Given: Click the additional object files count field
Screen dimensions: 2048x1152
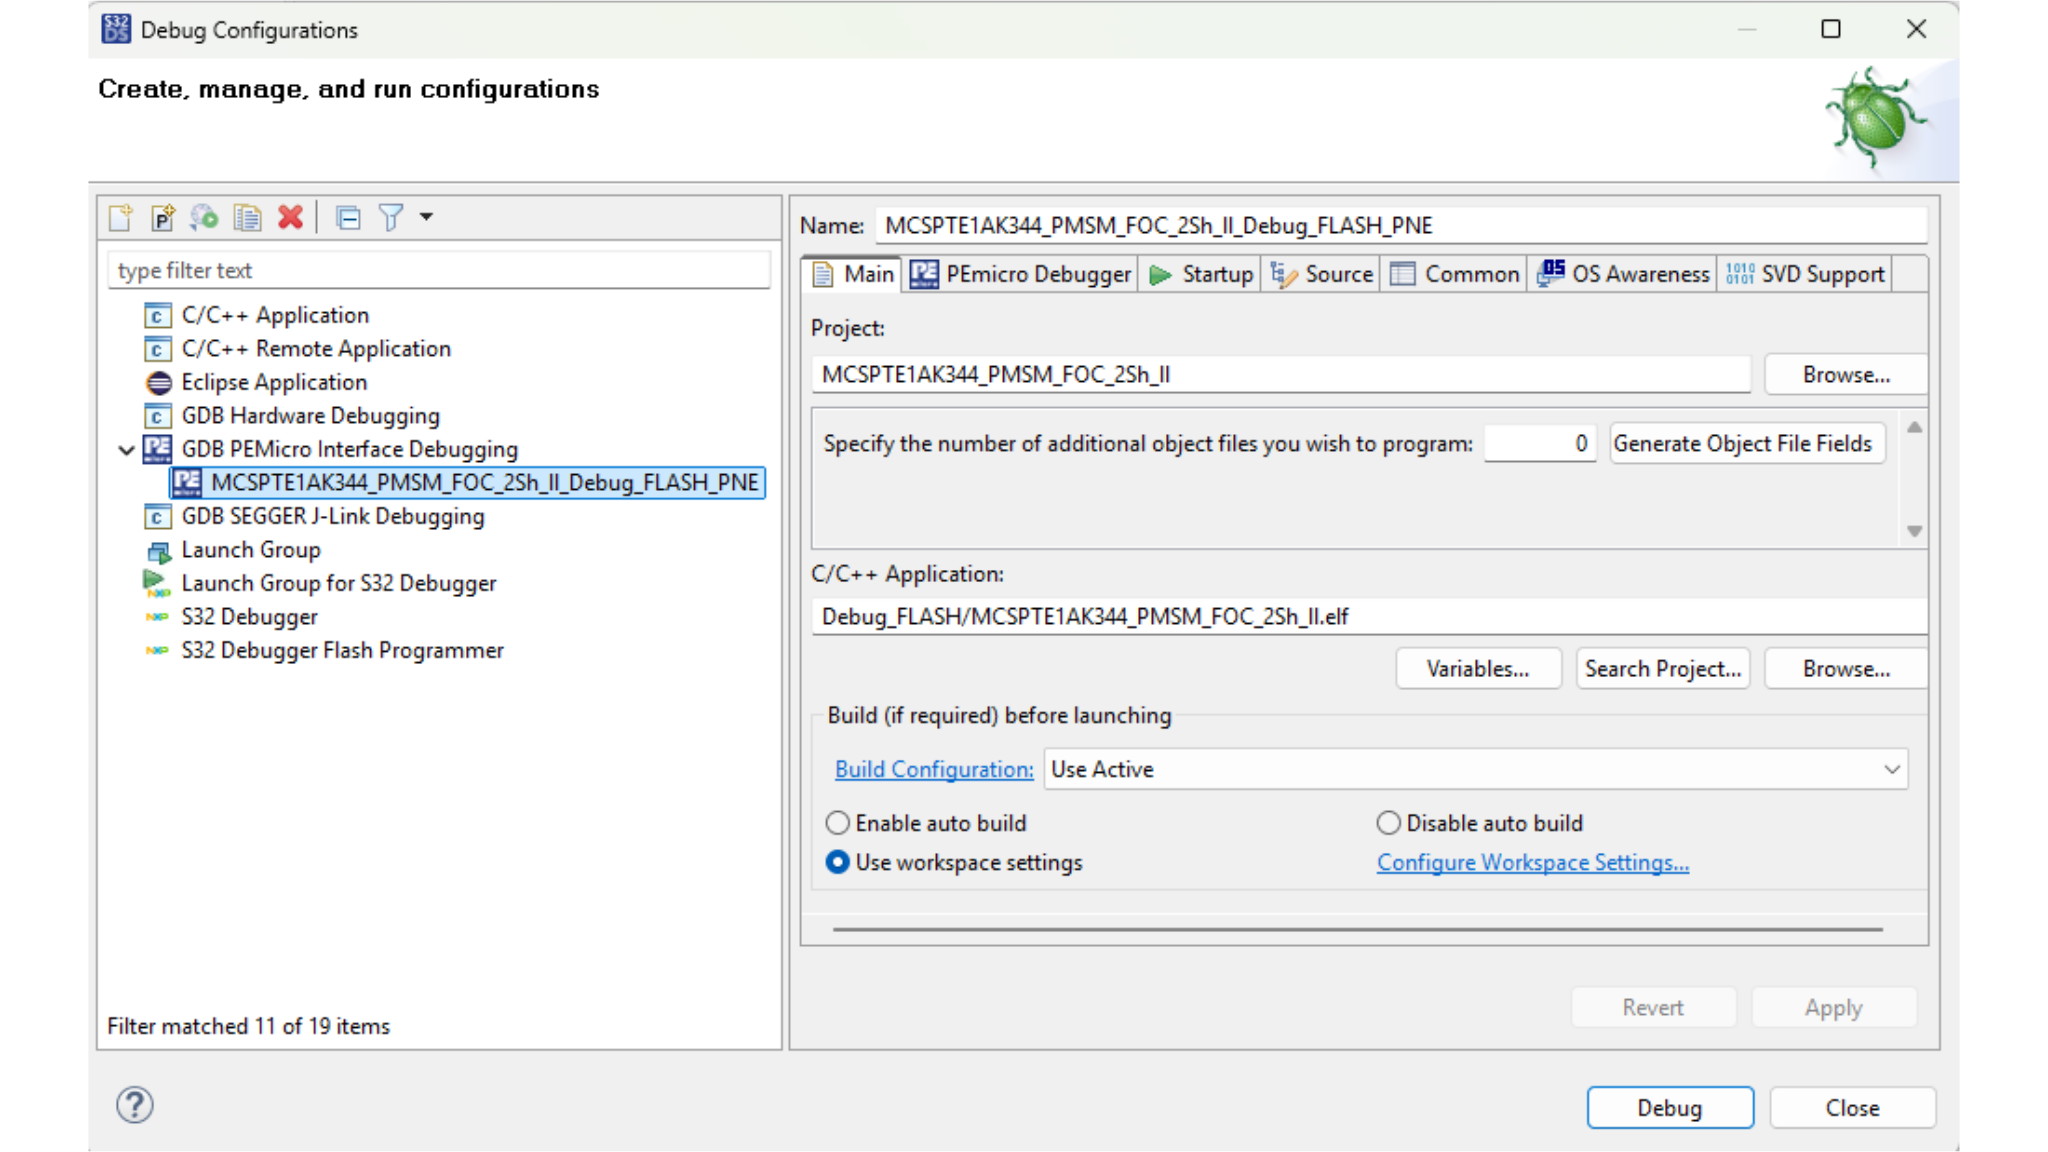Looking at the screenshot, I should tap(1540, 443).
